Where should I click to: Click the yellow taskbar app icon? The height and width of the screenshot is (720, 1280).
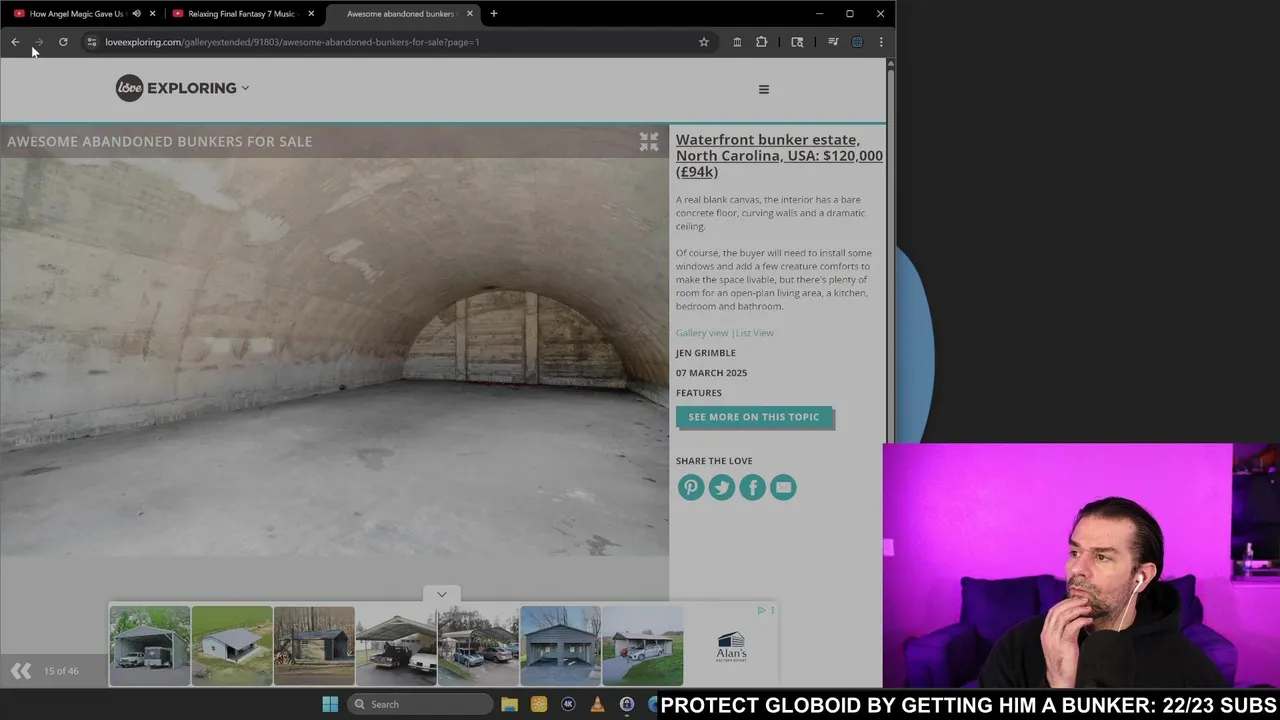(539, 704)
